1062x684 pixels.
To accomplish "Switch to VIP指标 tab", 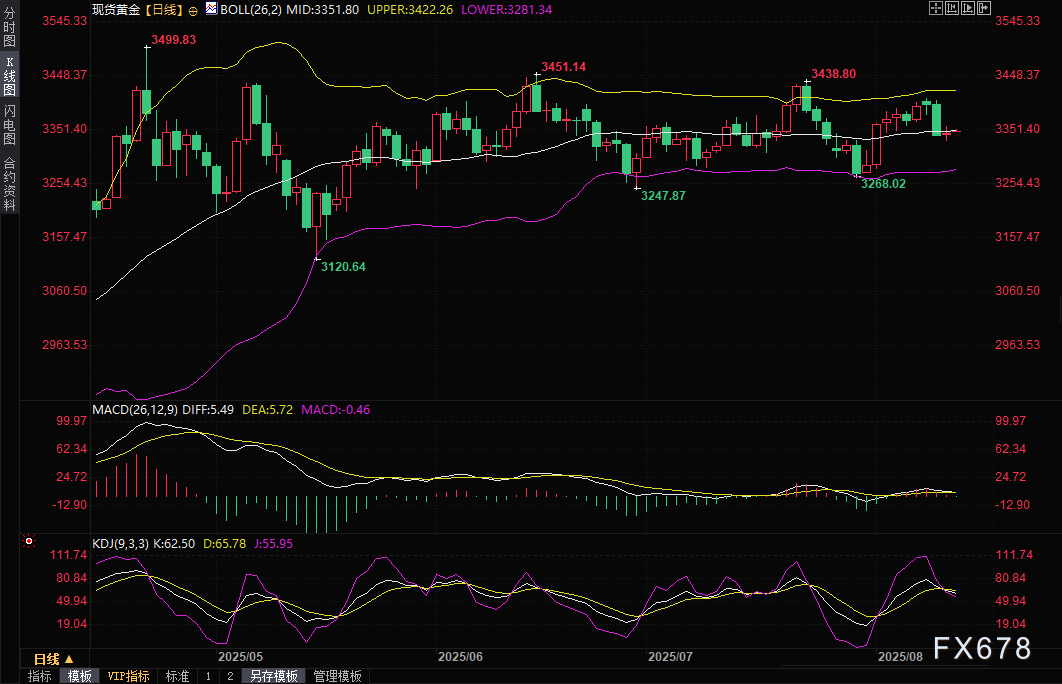I will [x=128, y=677].
